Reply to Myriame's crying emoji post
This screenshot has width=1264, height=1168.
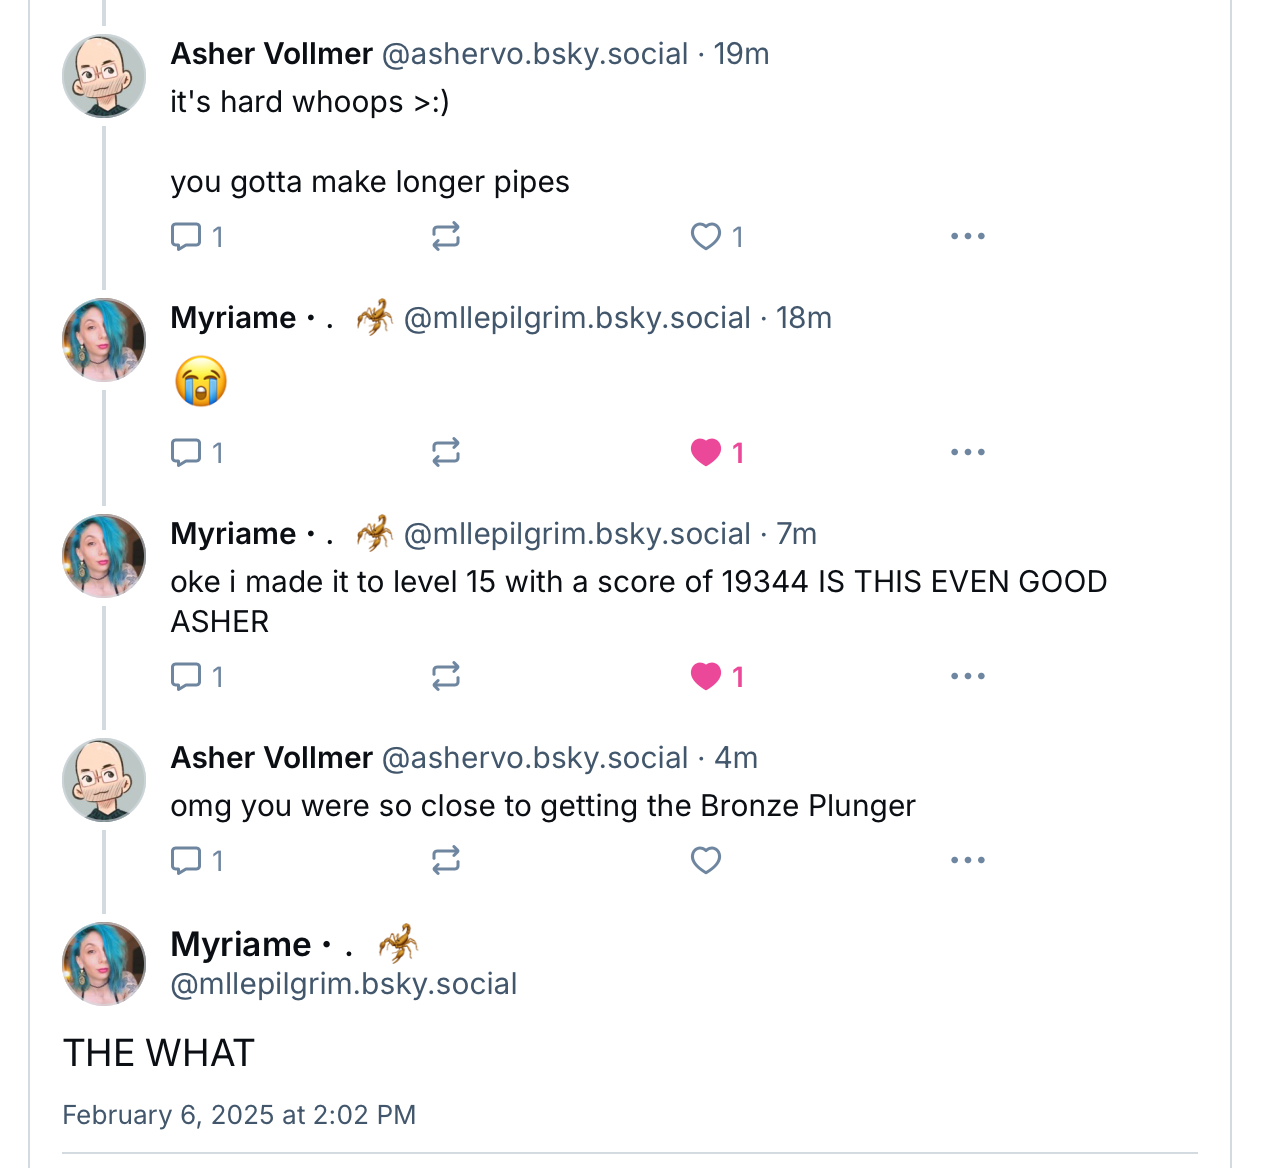click(x=197, y=453)
